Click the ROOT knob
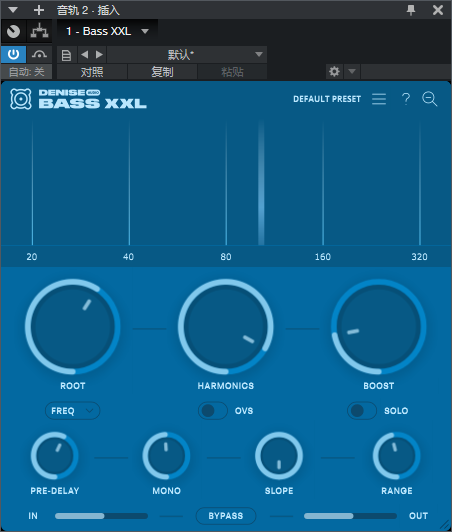This screenshot has height=532, width=452. click(x=73, y=327)
